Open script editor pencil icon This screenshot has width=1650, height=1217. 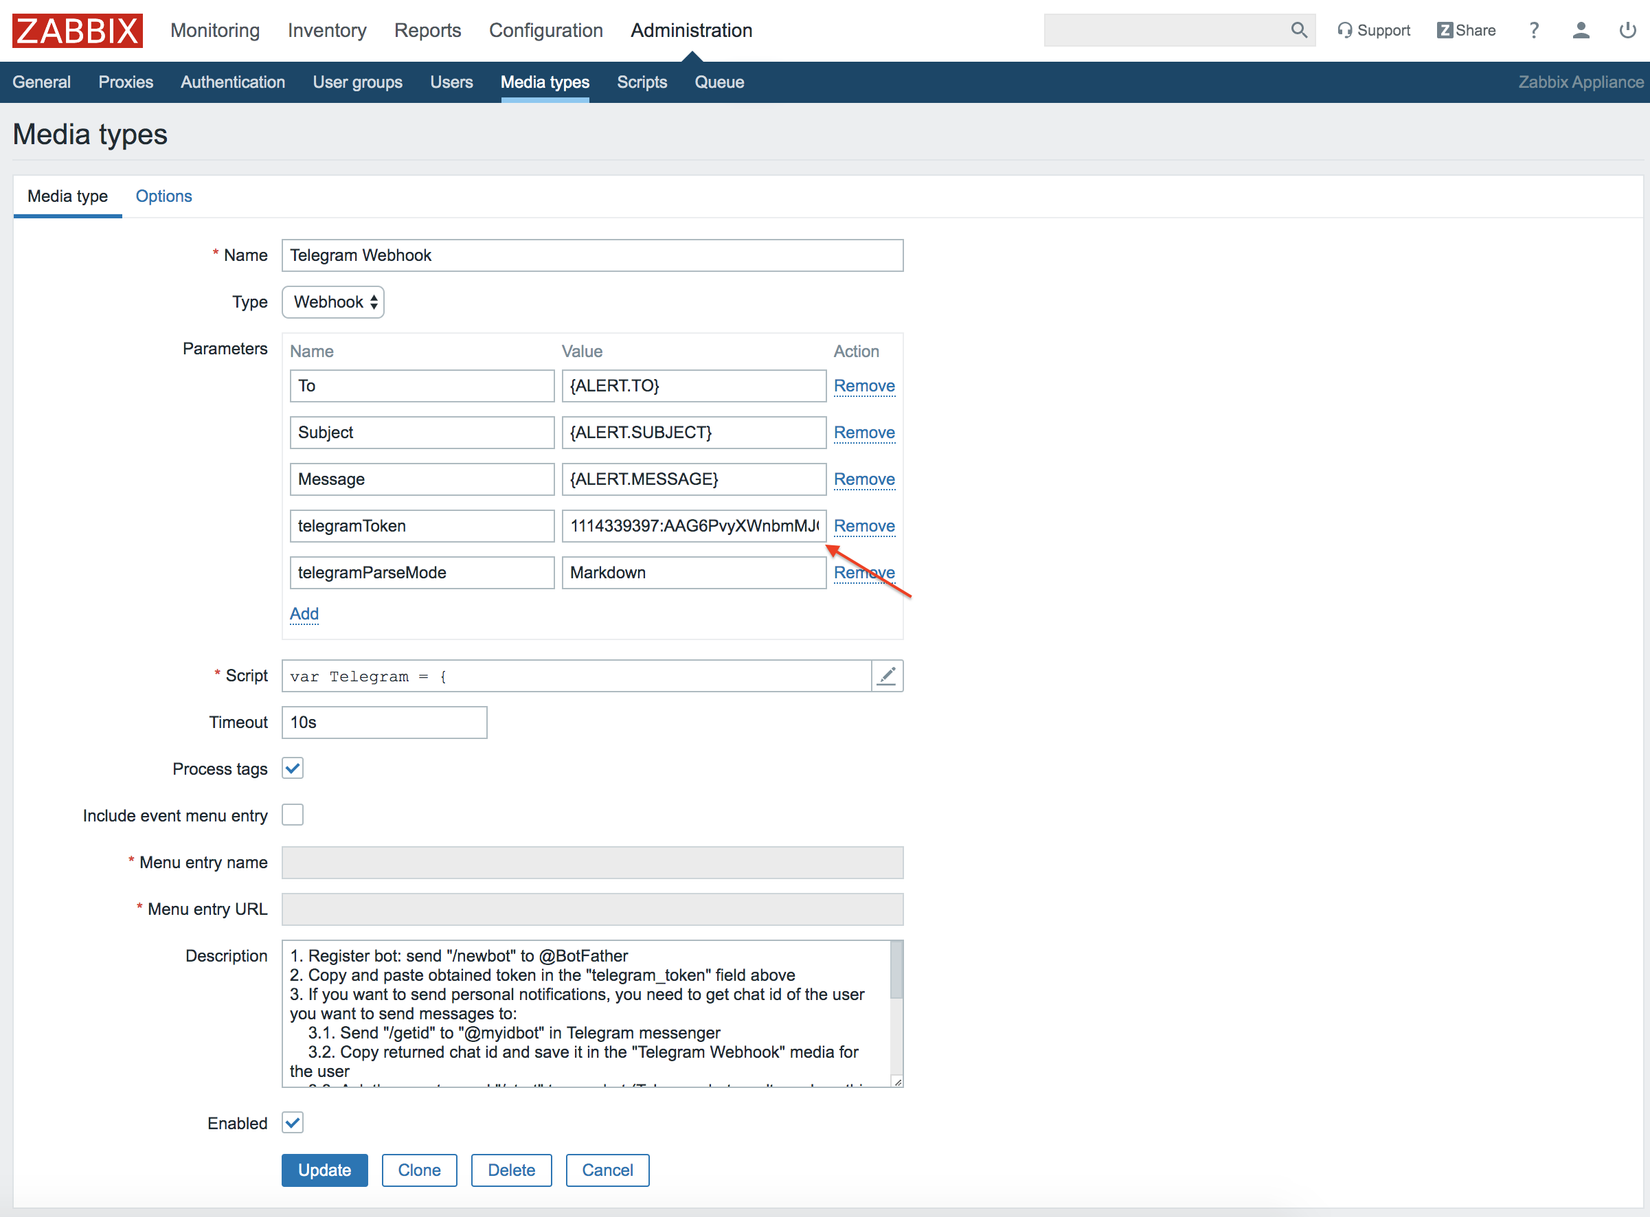point(887,676)
